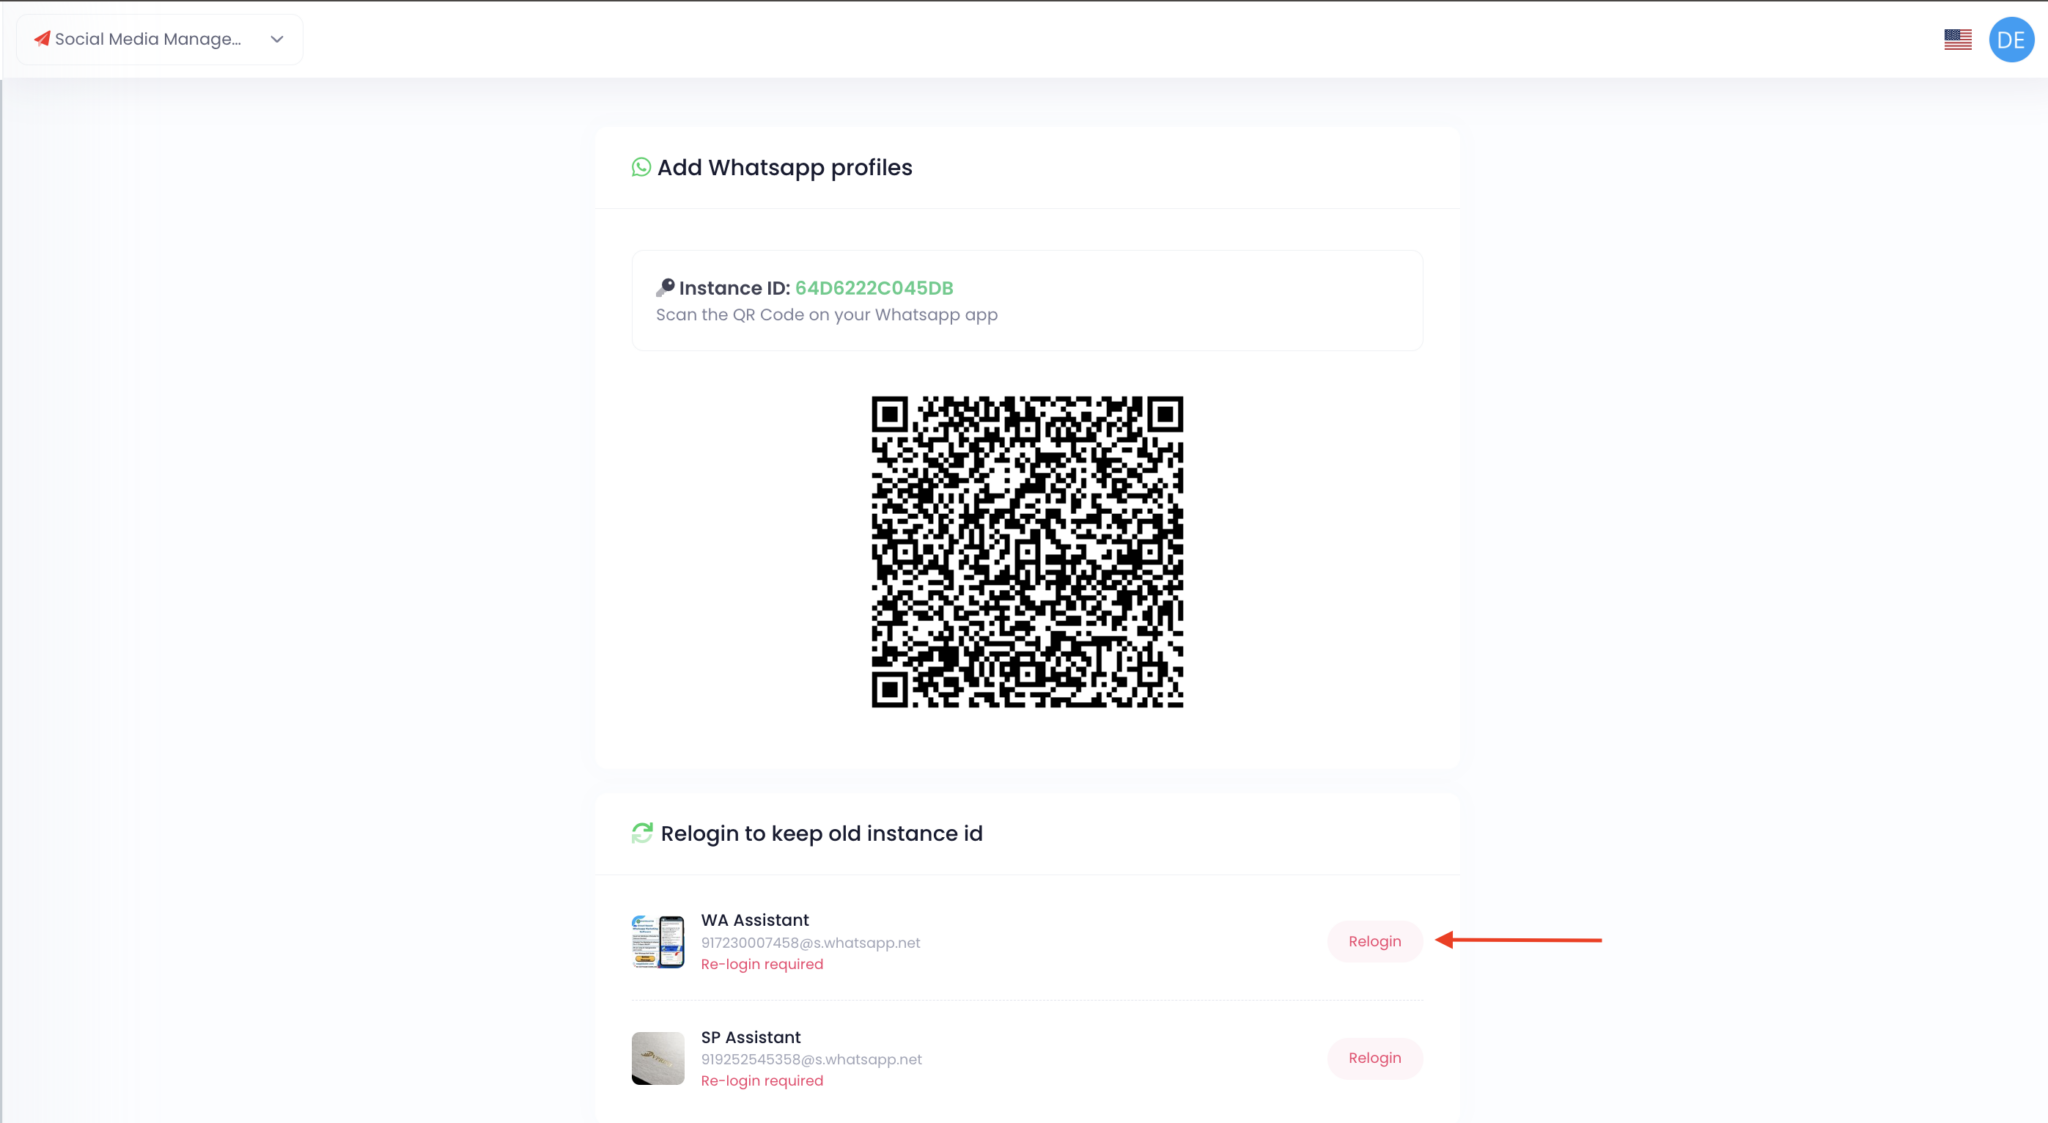Click the red paper plane logo icon

click(x=42, y=39)
